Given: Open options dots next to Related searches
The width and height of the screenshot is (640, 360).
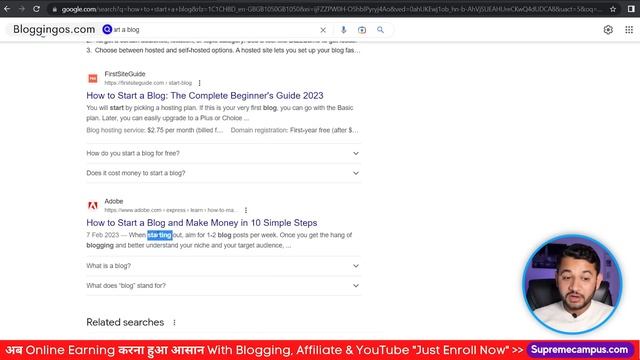Looking at the screenshot, I should (174, 322).
